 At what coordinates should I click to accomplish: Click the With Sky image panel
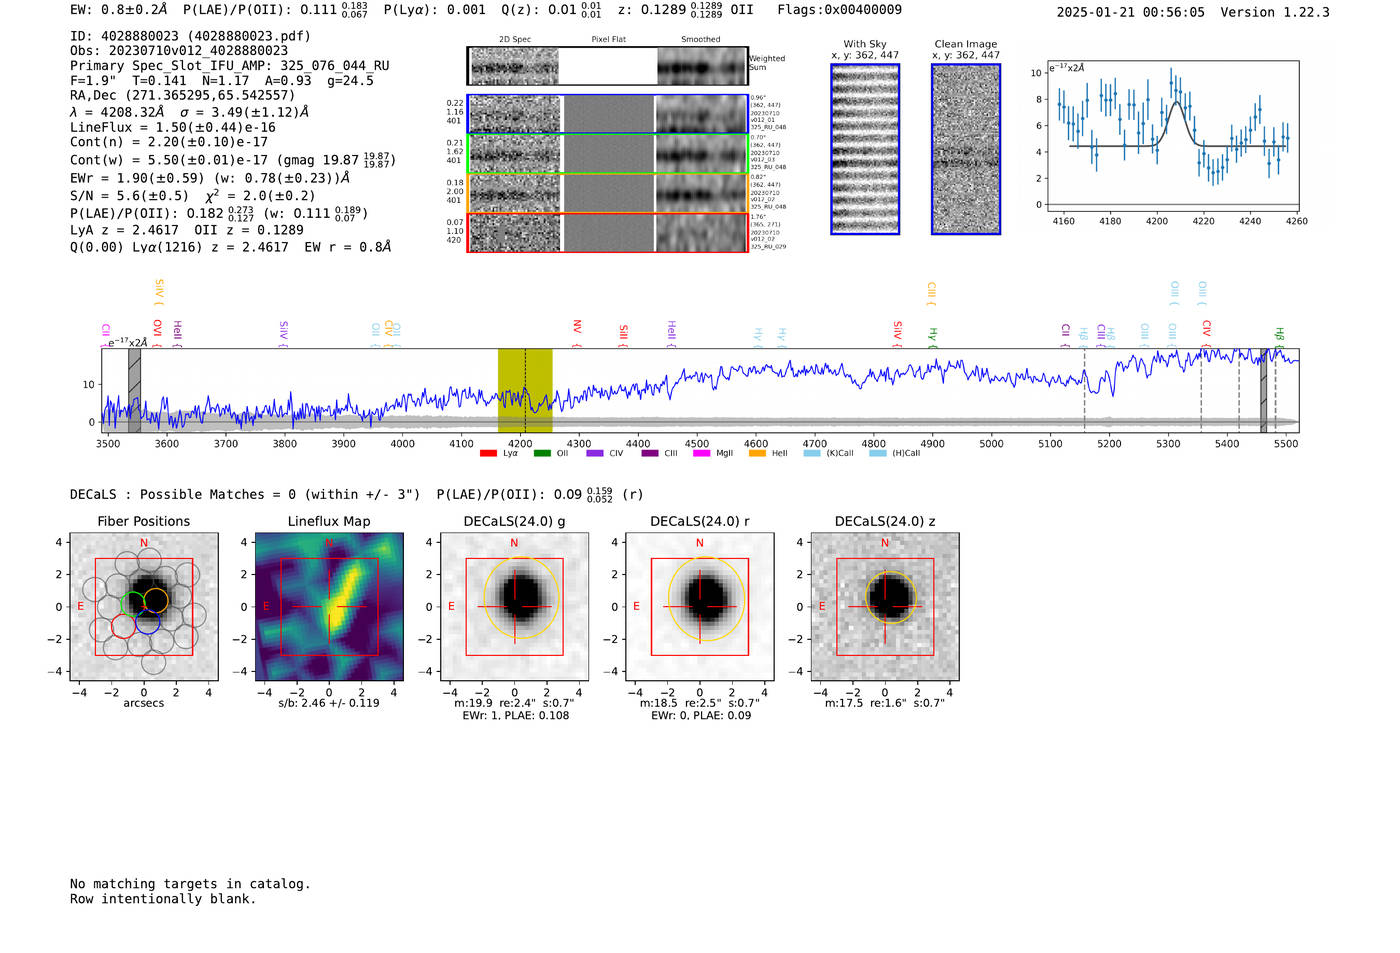click(865, 149)
